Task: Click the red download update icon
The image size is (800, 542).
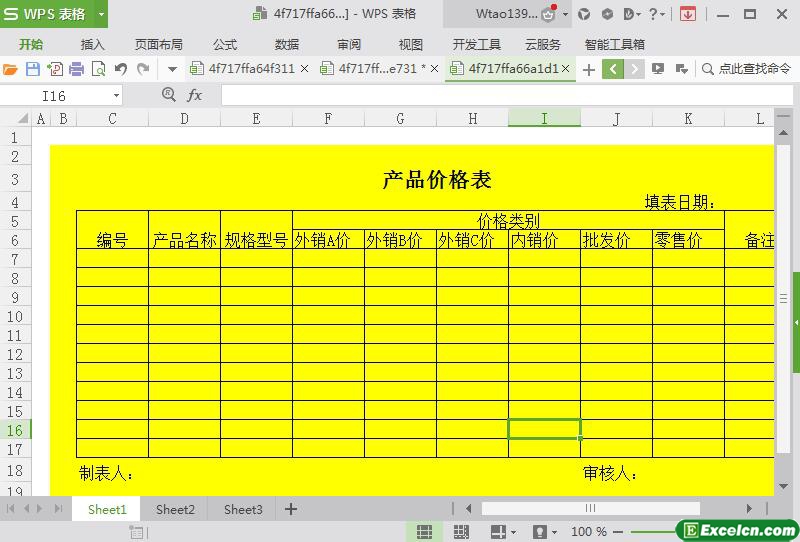Action: coord(688,14)
